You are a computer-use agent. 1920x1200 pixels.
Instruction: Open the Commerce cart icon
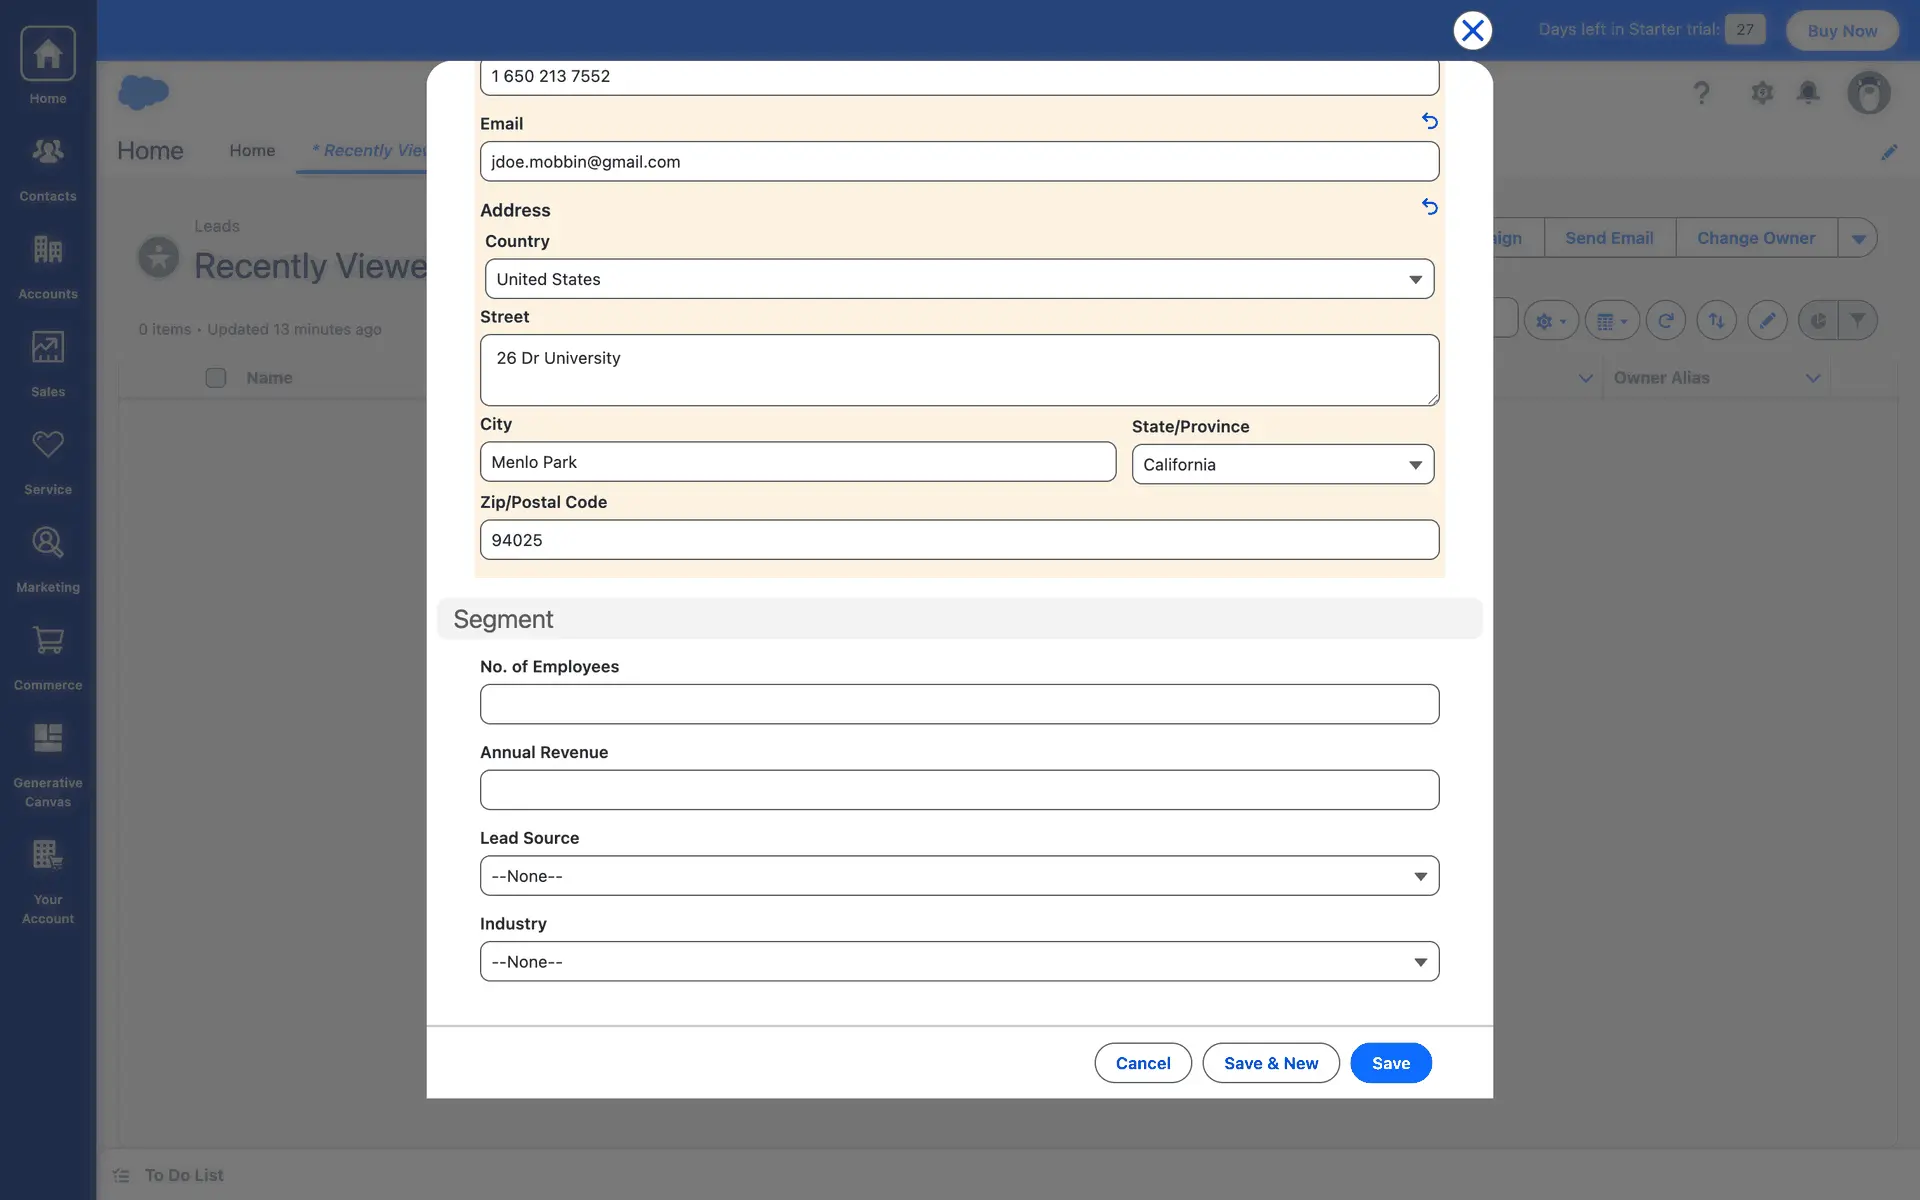tap(47, 641)
